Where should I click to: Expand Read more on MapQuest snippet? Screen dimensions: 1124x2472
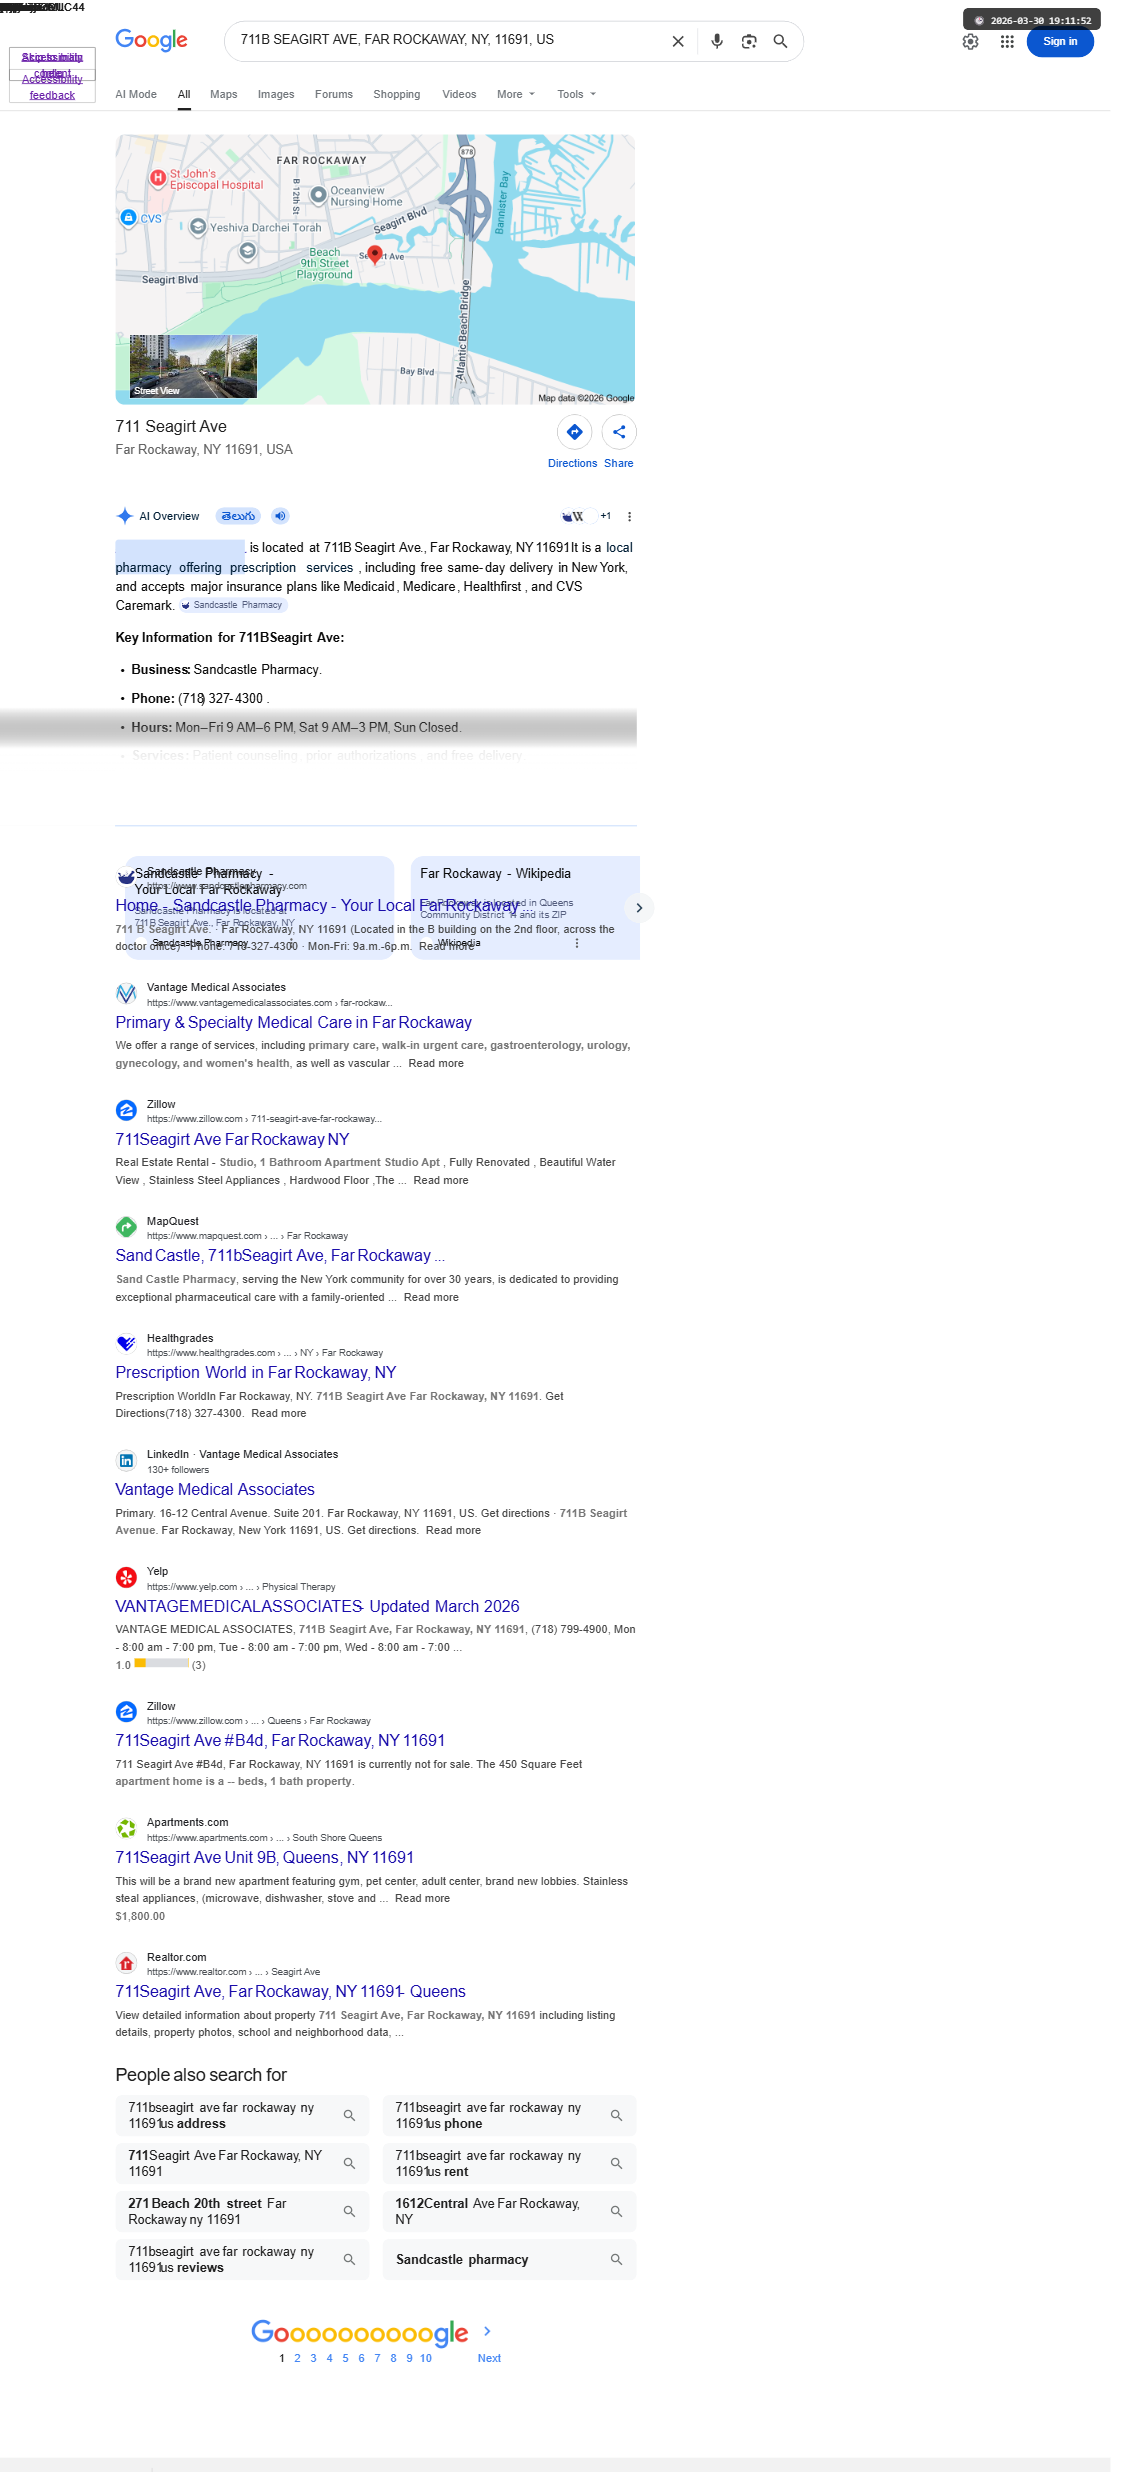click(431, 1297)
